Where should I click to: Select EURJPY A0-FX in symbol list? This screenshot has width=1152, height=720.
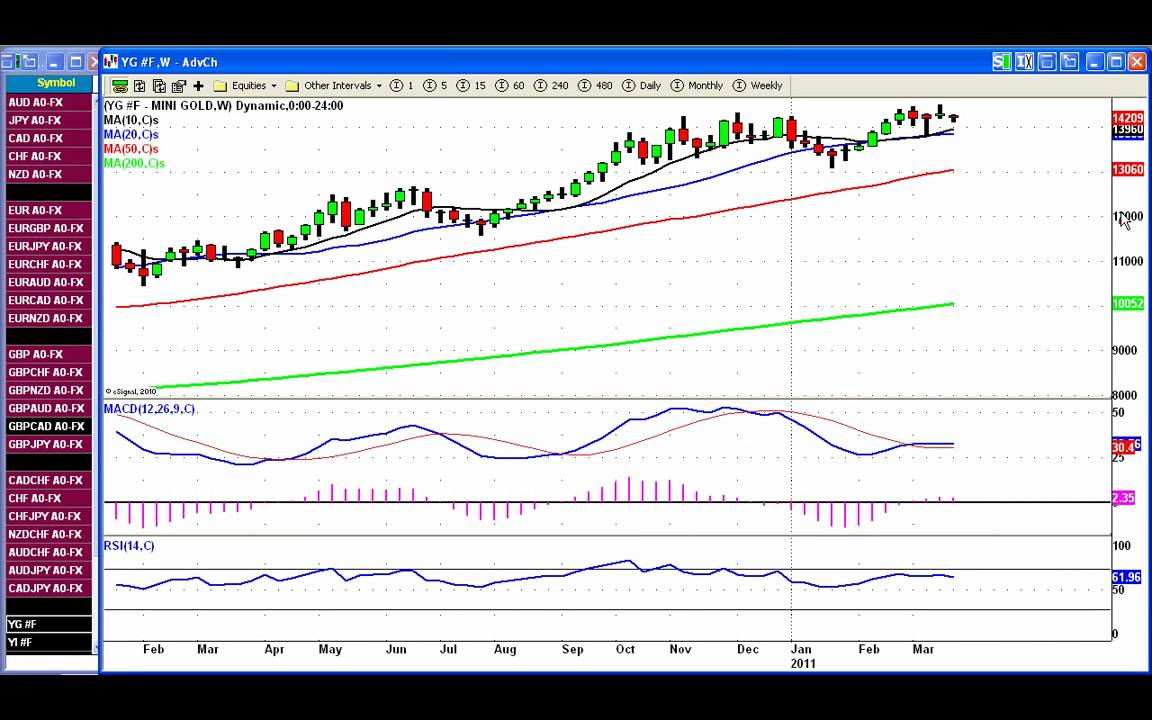49,246
